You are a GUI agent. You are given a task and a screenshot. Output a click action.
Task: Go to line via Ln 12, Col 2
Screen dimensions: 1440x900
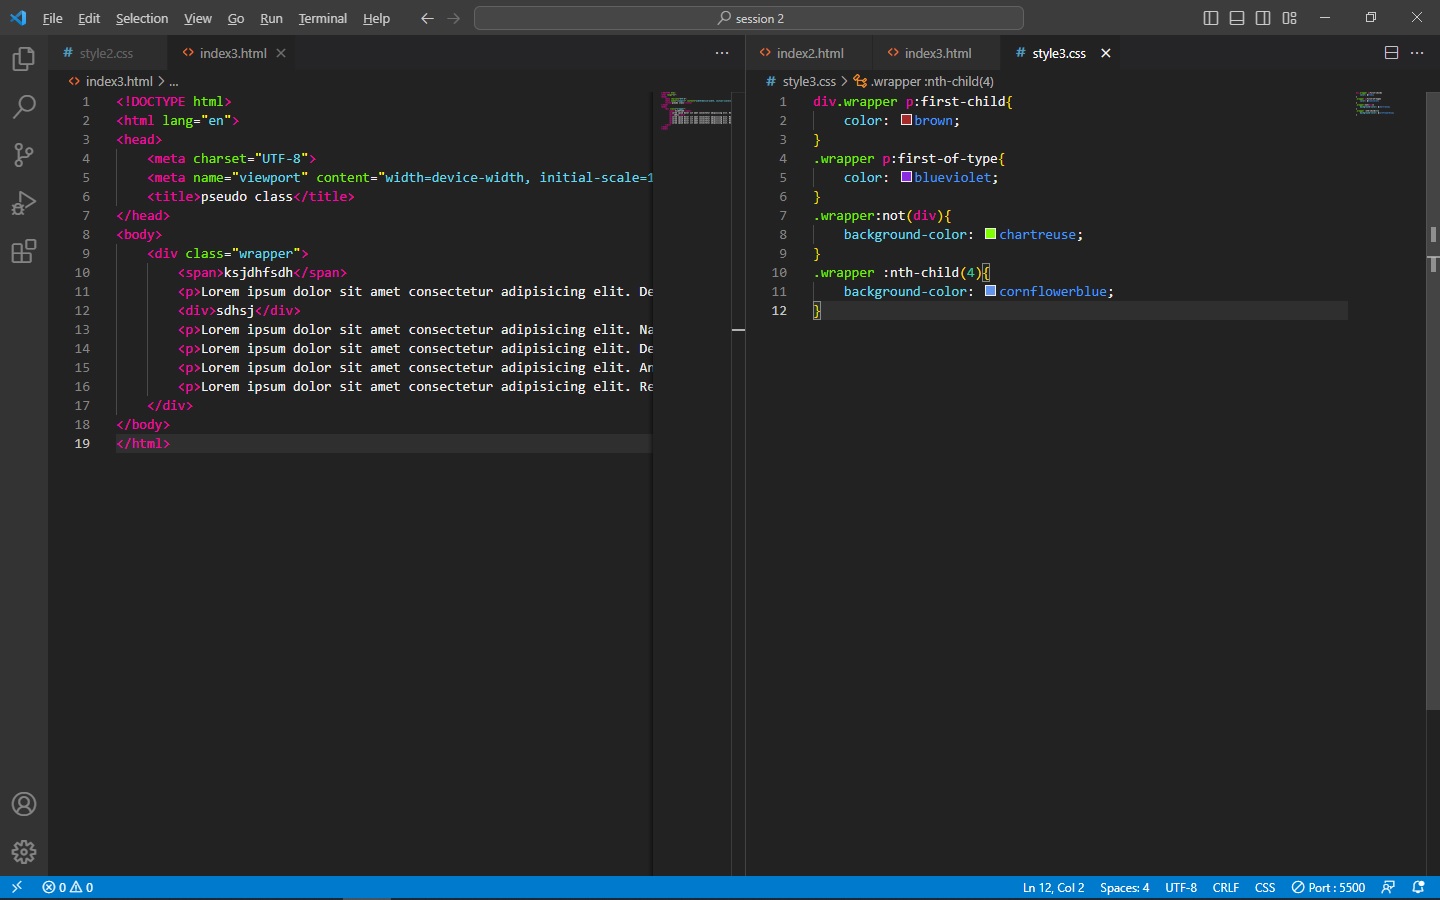coord(1053,887)
